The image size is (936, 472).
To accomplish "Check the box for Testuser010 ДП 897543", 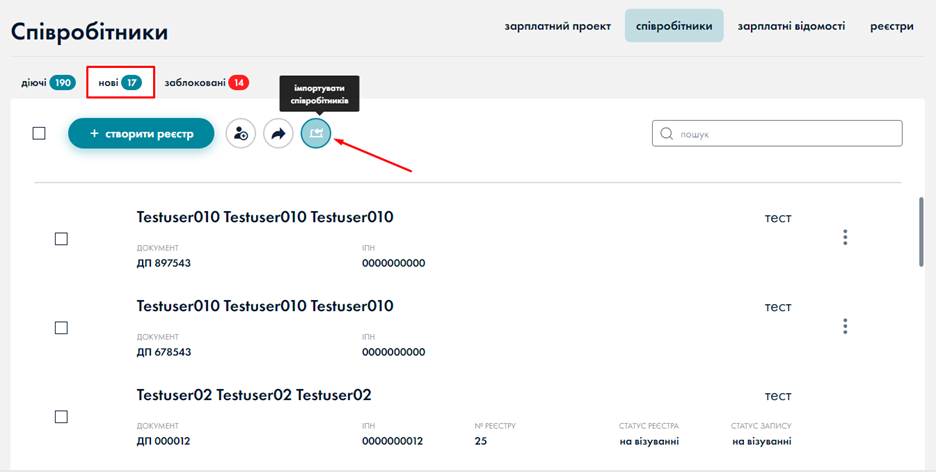I will click(x=61, y=239).
